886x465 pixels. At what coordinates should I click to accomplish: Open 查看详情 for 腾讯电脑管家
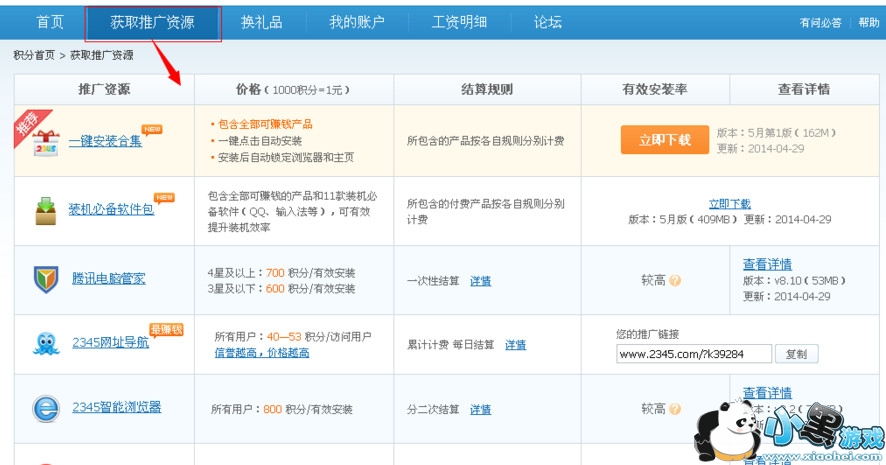click(x=767, y=264)
